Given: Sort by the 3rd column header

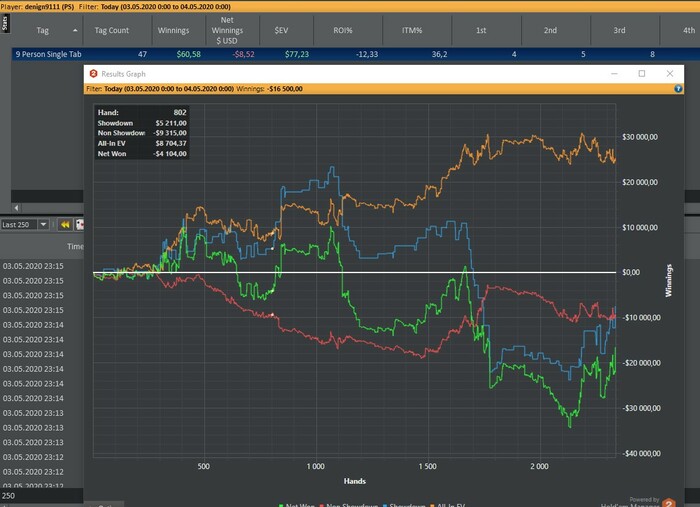Looking at the screenshot, I should coord(619,30).
